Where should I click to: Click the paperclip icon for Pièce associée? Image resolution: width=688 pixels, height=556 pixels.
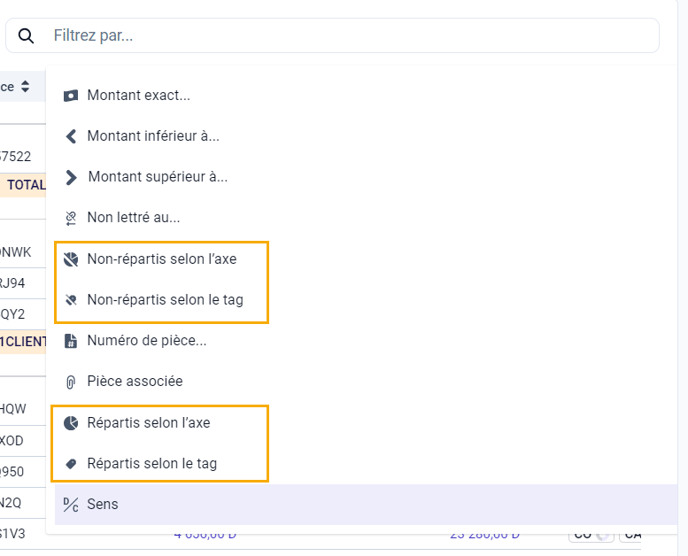tap(71, 382)
